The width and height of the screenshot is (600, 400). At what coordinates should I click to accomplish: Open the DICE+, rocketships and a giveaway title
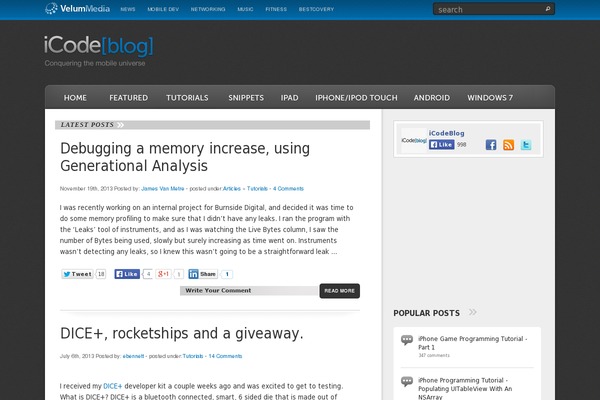coord(182,333)
